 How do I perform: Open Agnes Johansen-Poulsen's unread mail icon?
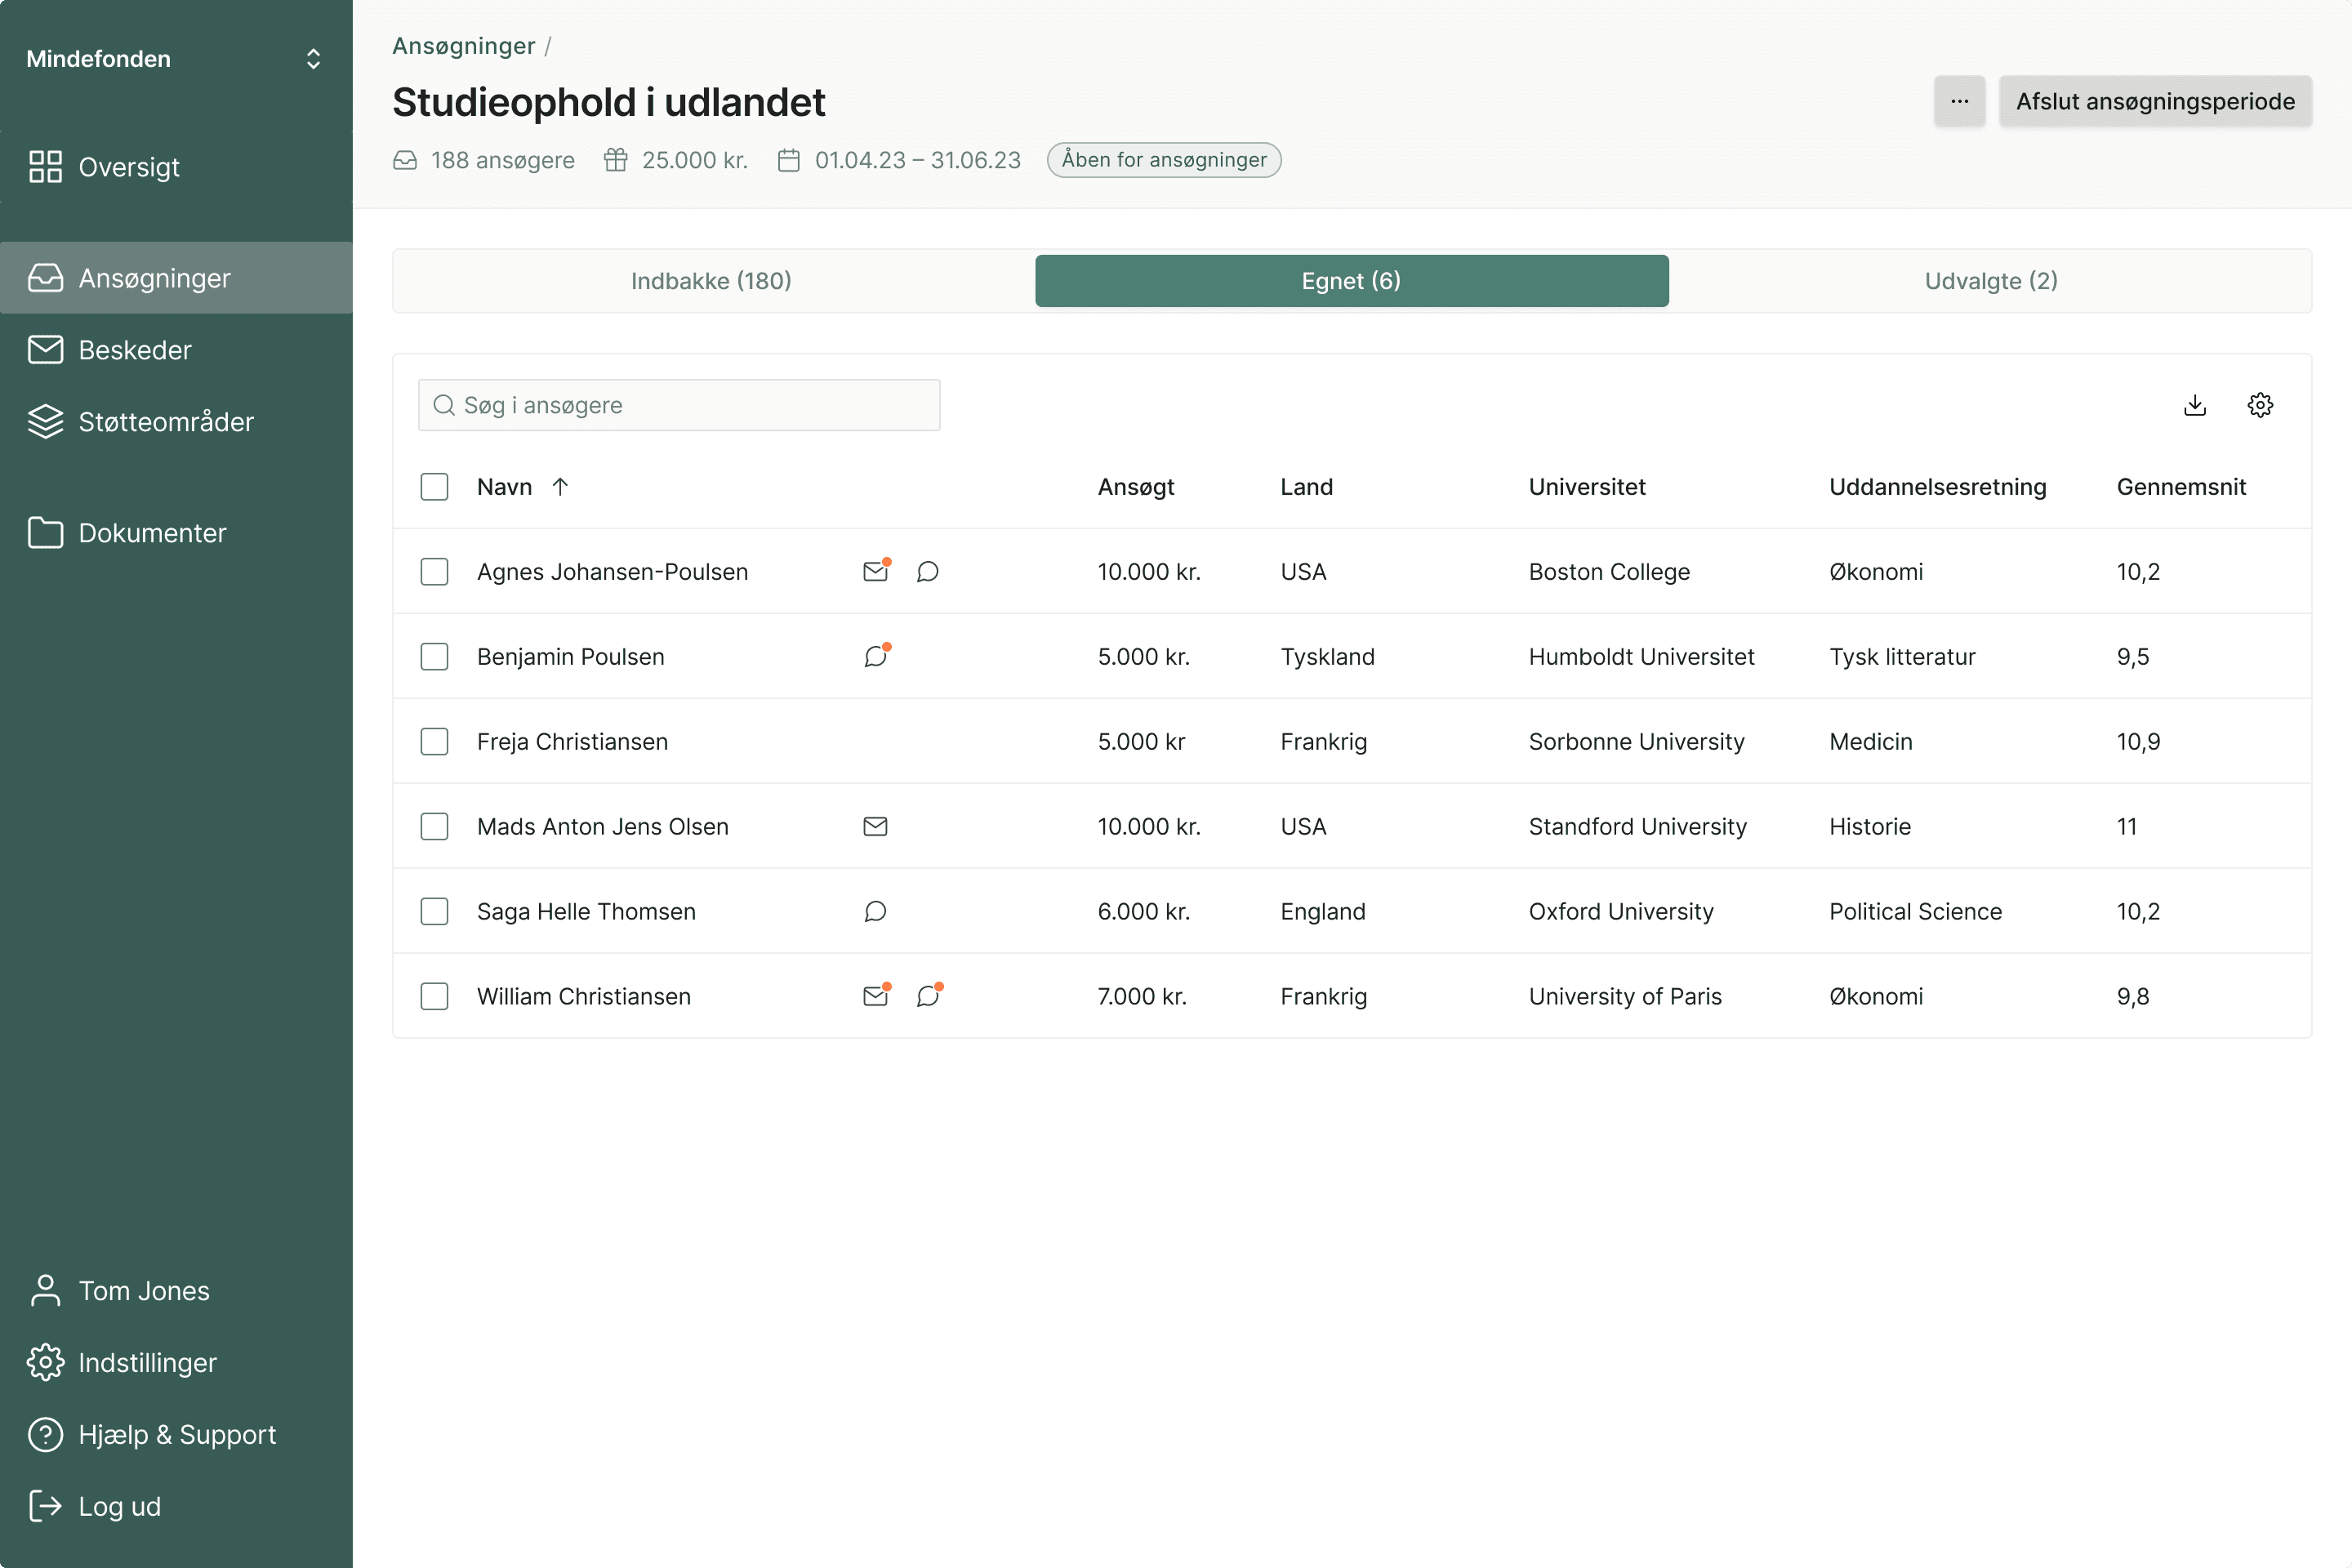[875, 571]
